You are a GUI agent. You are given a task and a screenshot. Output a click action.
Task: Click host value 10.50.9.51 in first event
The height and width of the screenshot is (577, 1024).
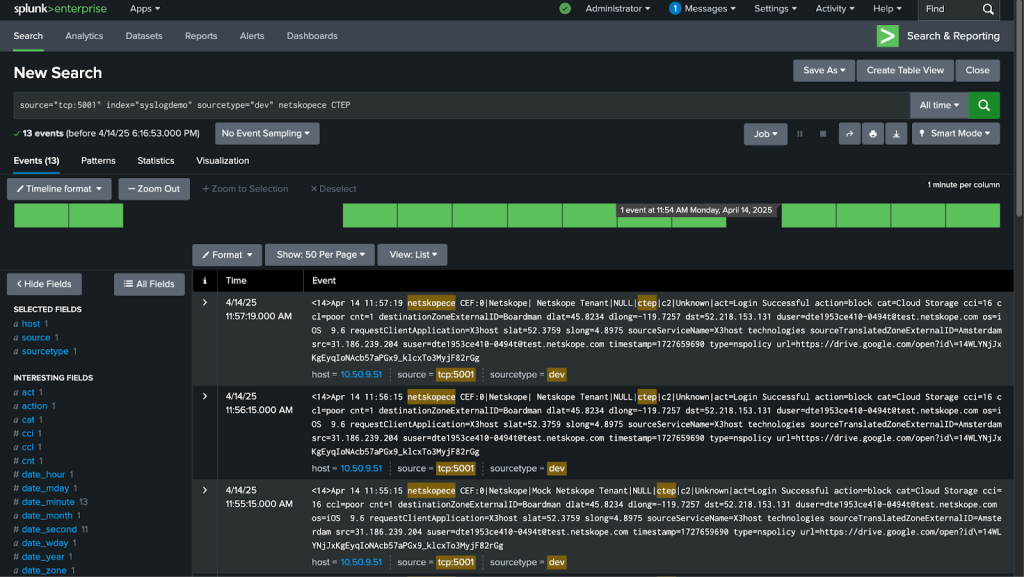point(361,375)
